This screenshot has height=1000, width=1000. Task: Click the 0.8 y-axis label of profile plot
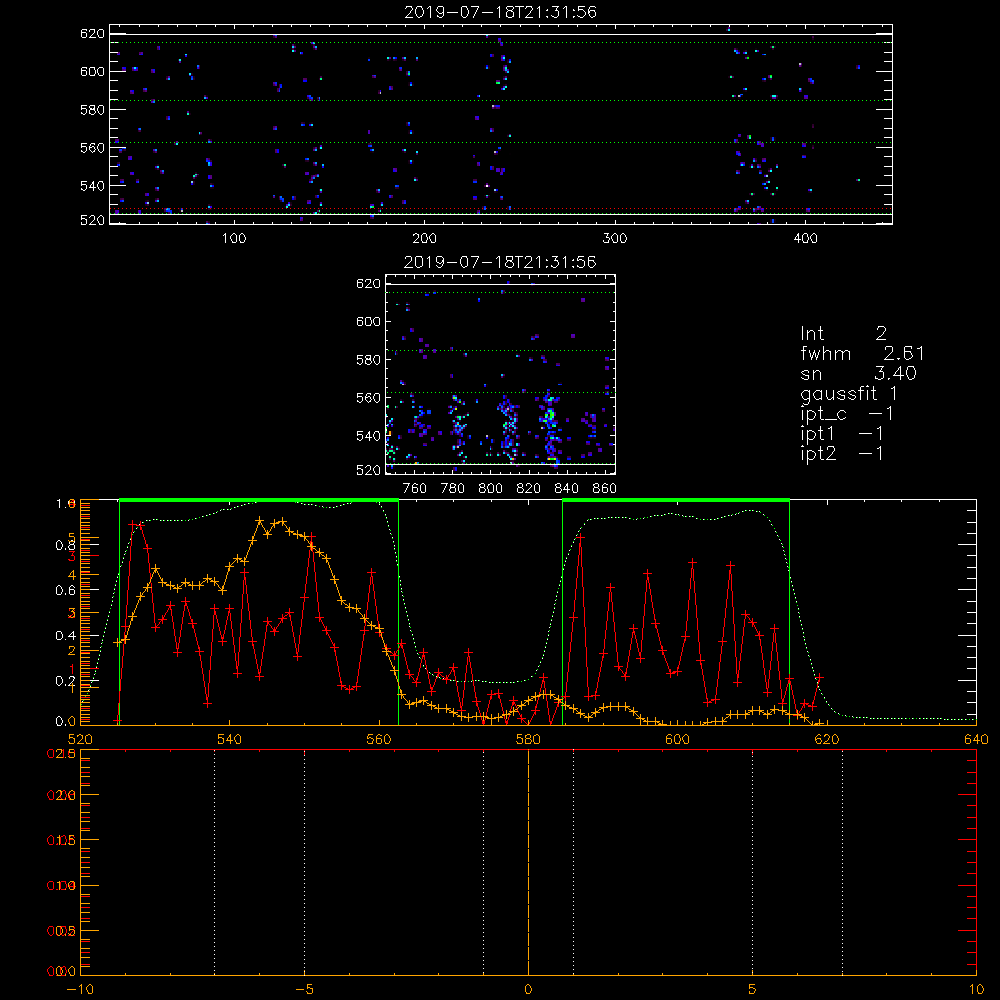coord(66,545)
